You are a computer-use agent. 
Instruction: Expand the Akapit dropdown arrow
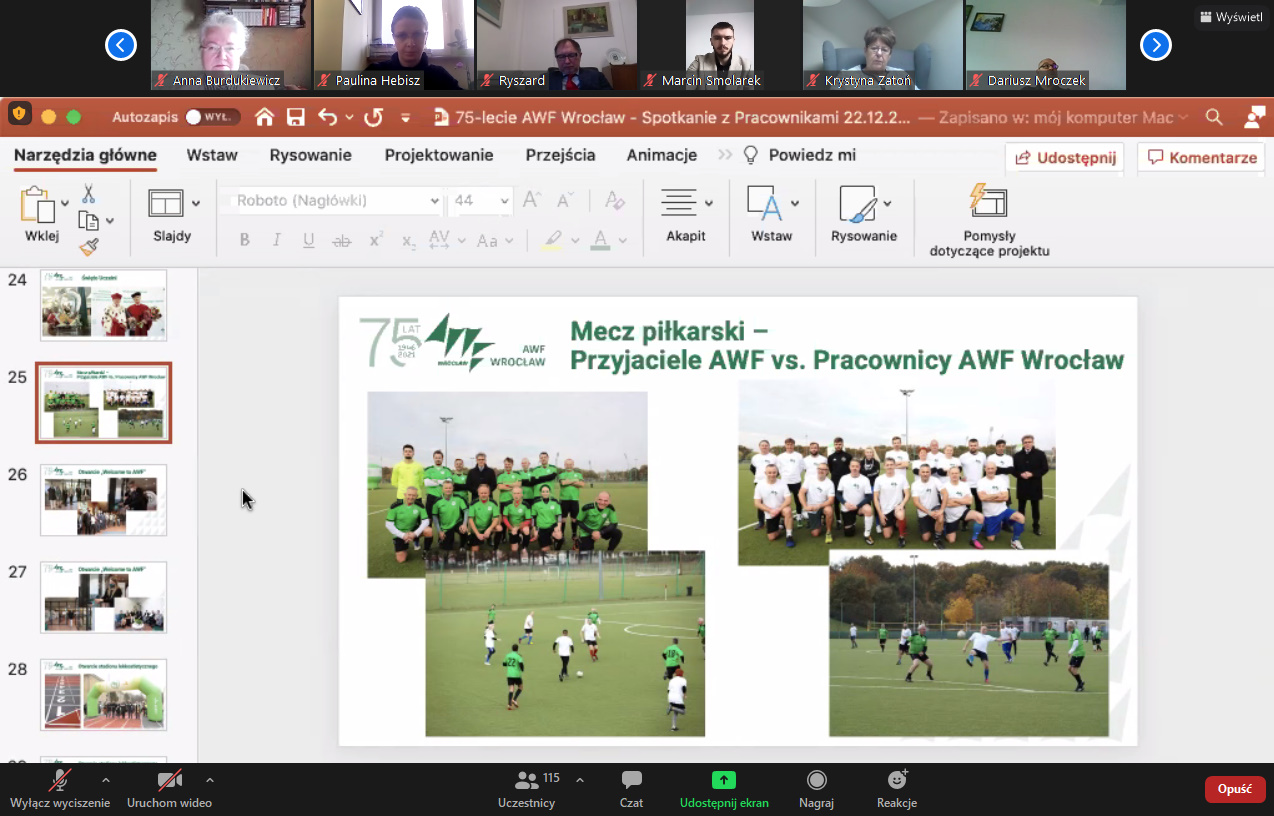coord(709,203)
